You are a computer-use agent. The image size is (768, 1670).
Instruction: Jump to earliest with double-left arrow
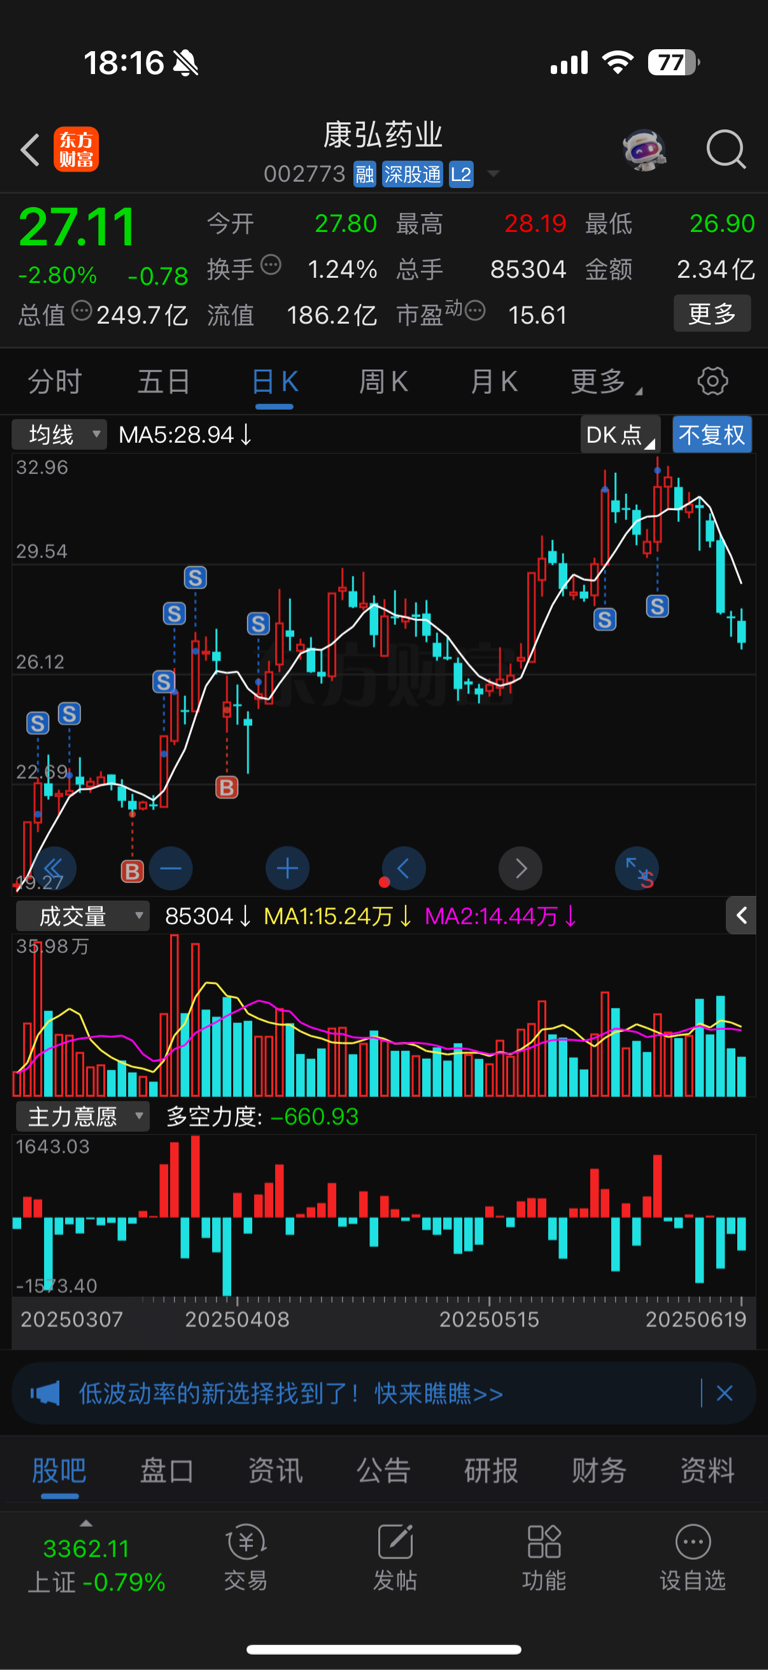coord(54,868)
